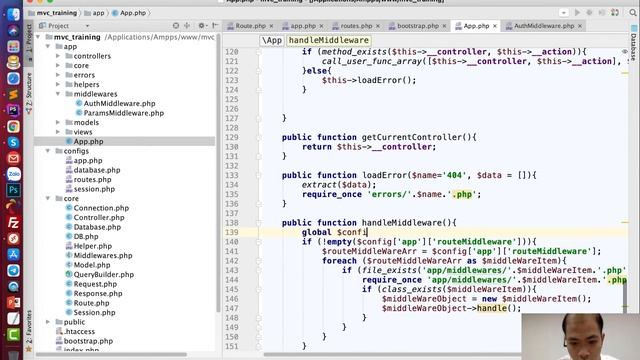Screen dimensions: 640x360
Task: Close the app.php lowercase editor tab
Action: pyautogui.click(x=321, y=26)
